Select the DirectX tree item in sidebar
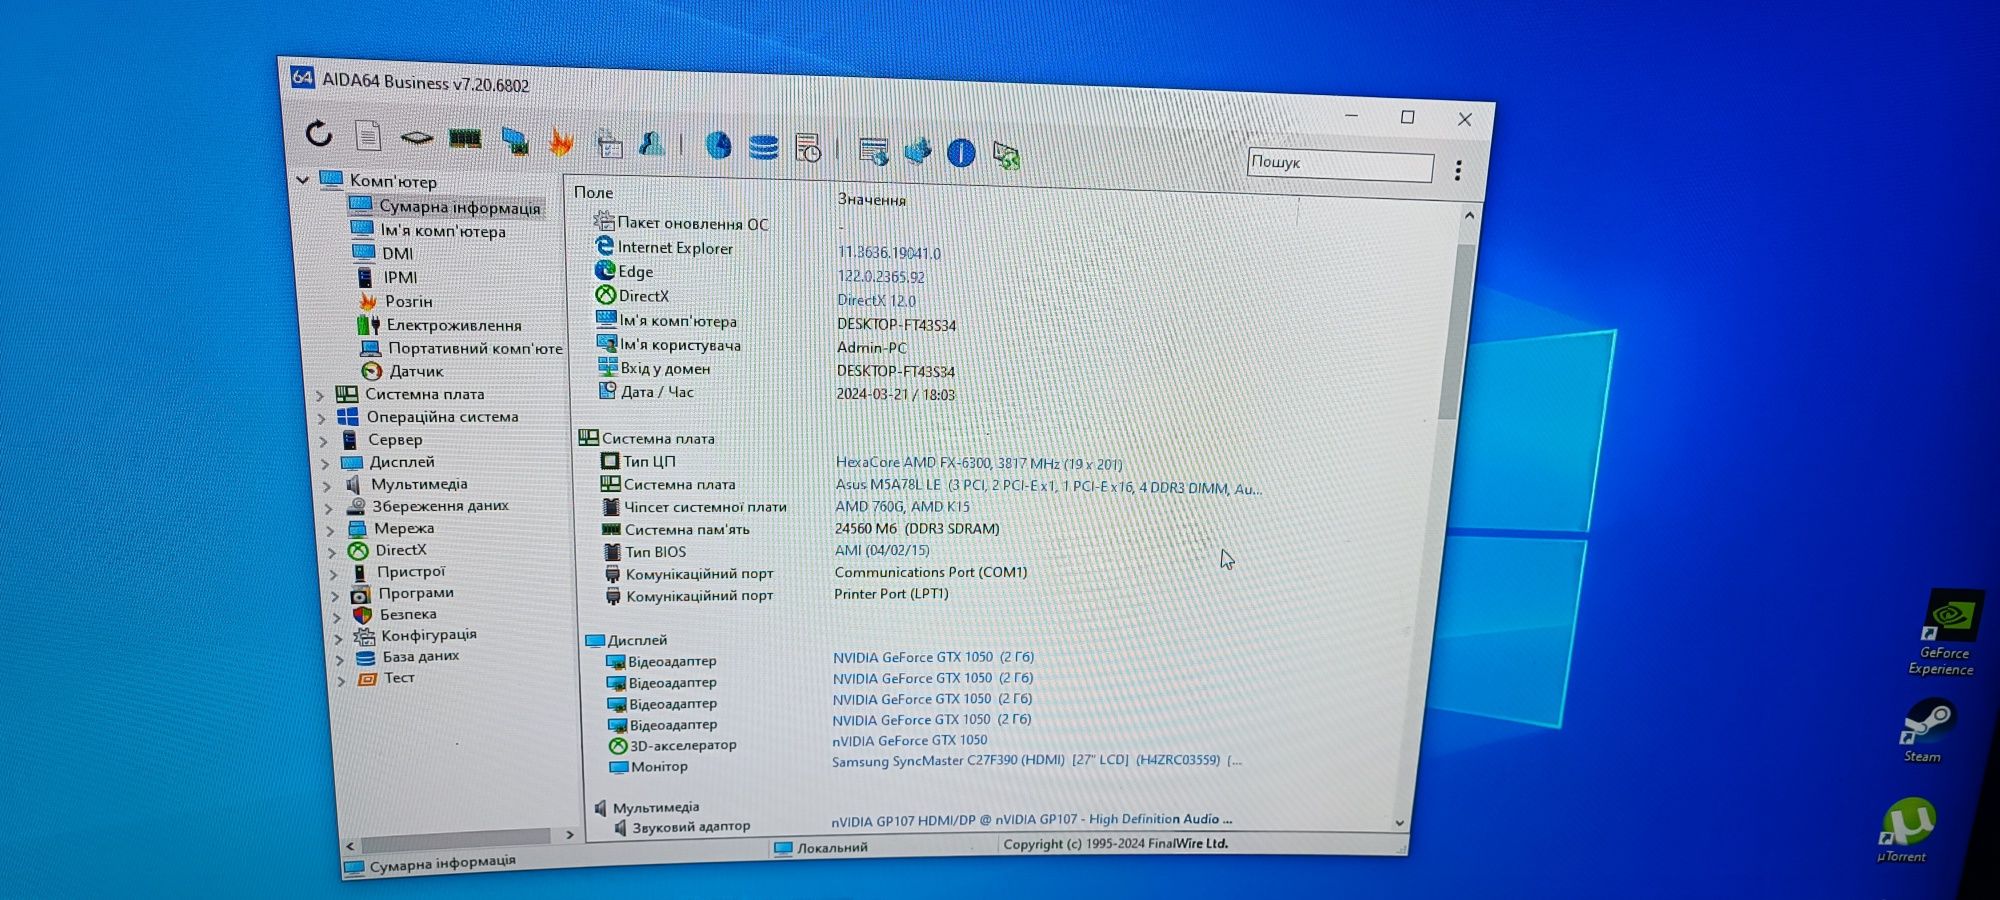 click(401, 550)
